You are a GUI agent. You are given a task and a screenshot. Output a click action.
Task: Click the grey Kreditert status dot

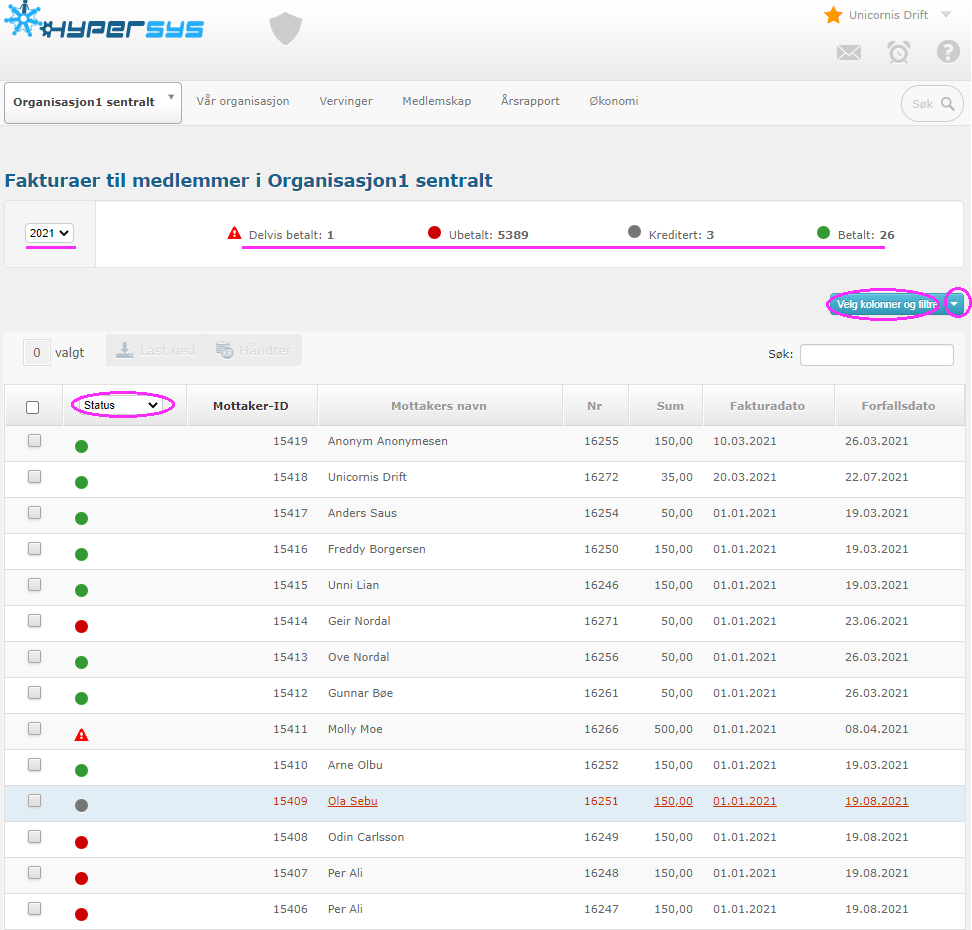(x=634, y=232)
